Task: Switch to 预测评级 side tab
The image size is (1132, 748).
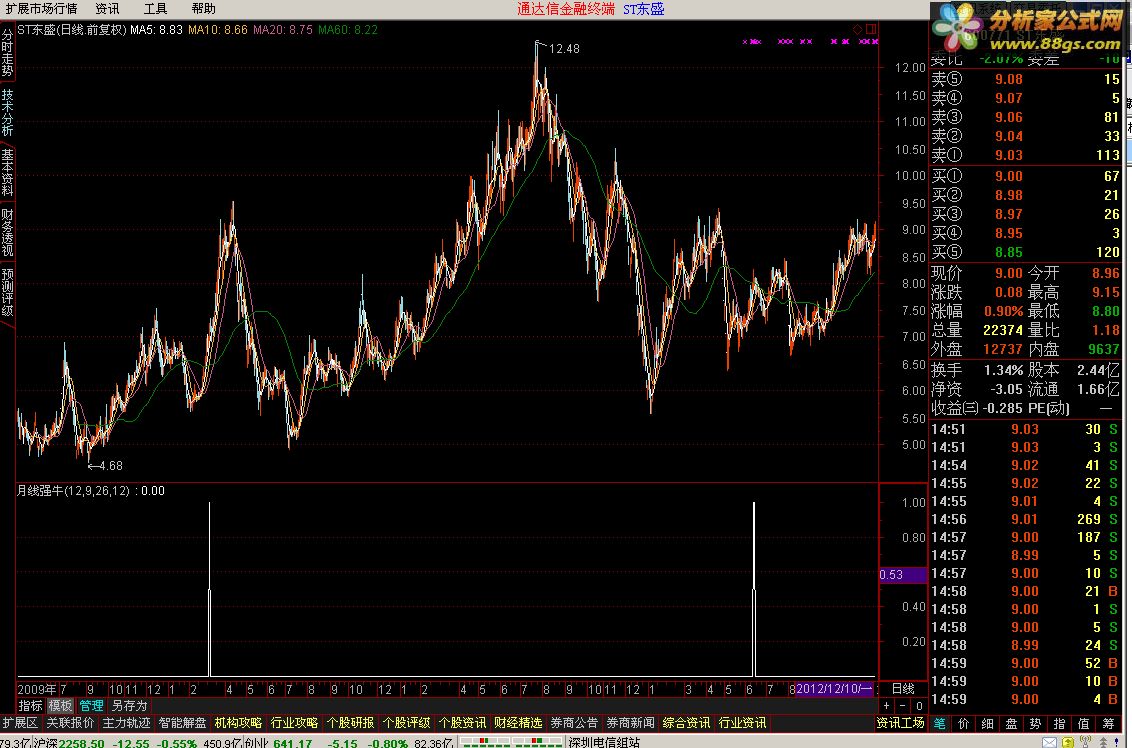Action: (7, 292)
